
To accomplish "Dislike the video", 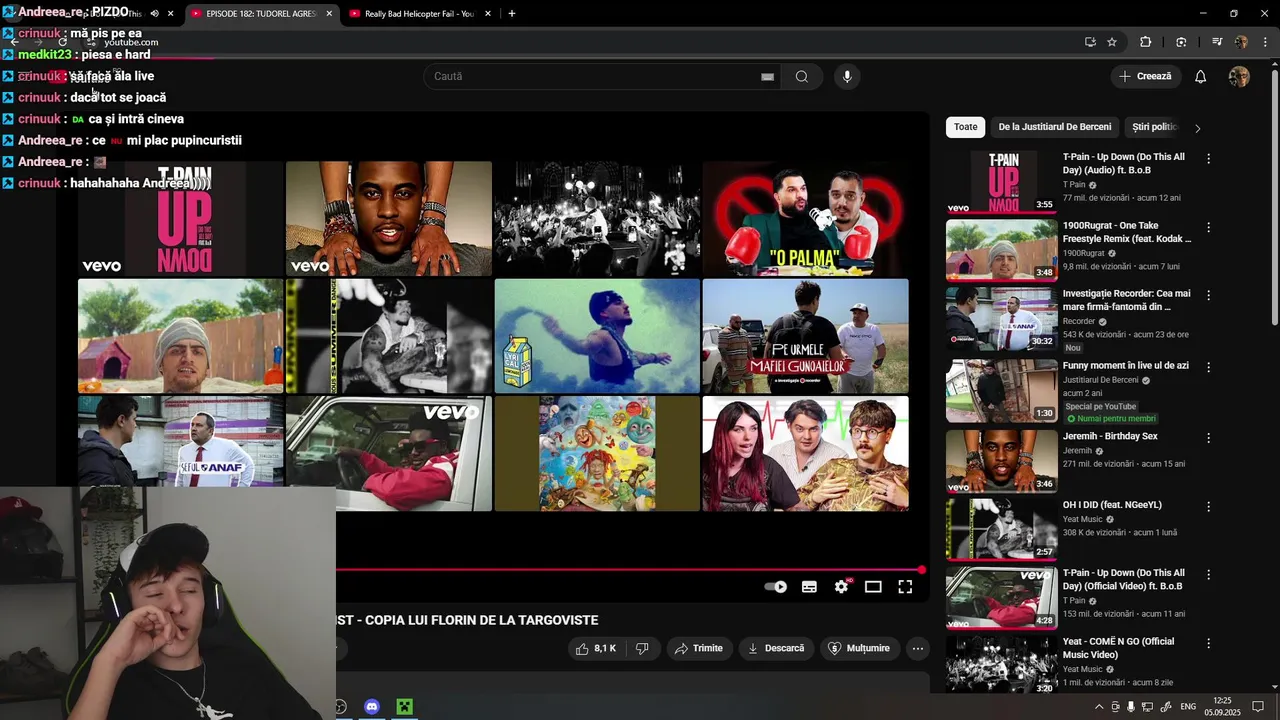I will (x=642, y=648).
